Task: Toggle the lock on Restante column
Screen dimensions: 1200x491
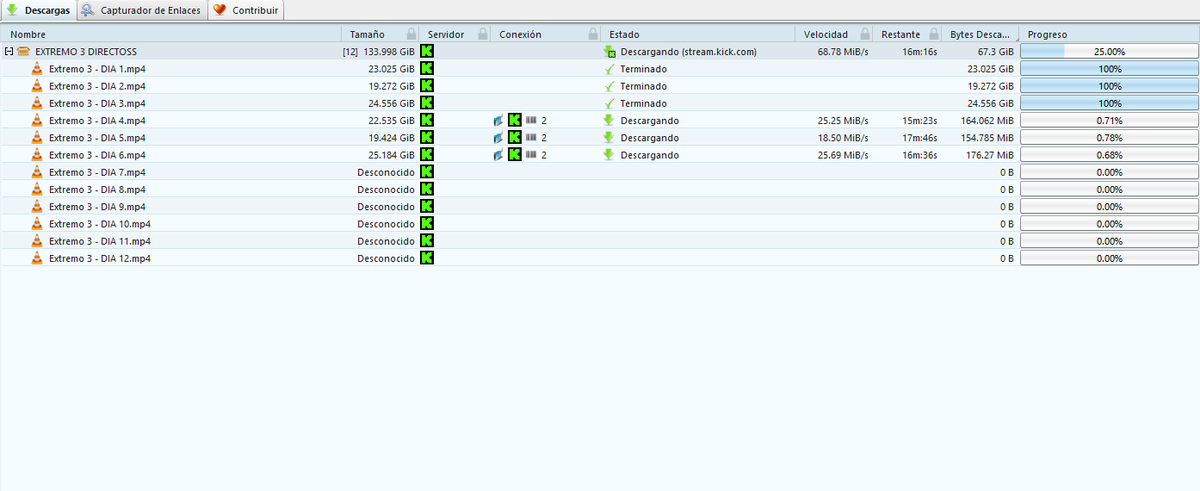Action: click(x=933, y=34)
